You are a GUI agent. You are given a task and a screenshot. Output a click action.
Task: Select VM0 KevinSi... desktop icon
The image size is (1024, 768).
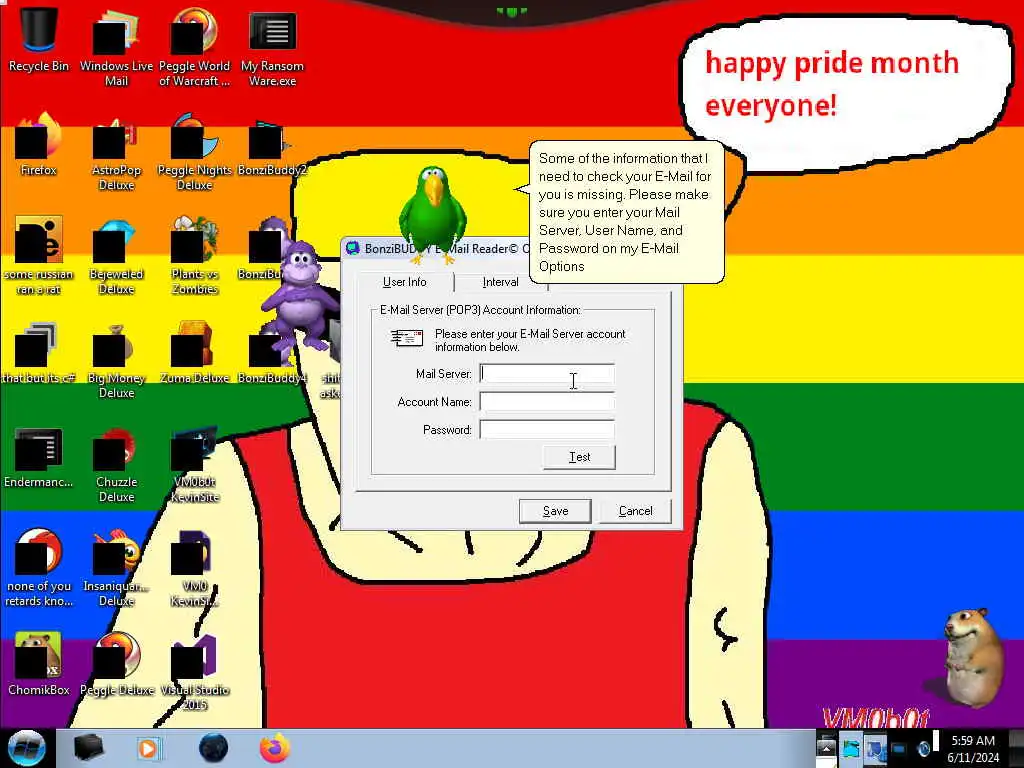[x=194, y=568]
